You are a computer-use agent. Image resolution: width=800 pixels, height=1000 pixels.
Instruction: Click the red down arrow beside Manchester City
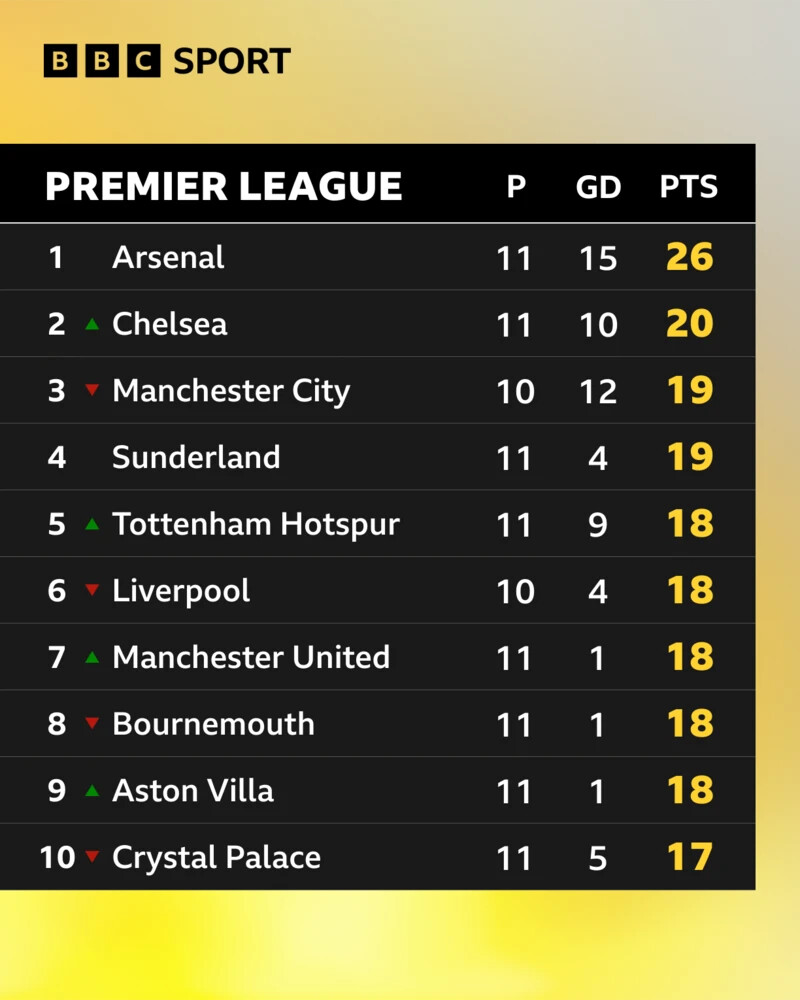(x=92, y=391)
